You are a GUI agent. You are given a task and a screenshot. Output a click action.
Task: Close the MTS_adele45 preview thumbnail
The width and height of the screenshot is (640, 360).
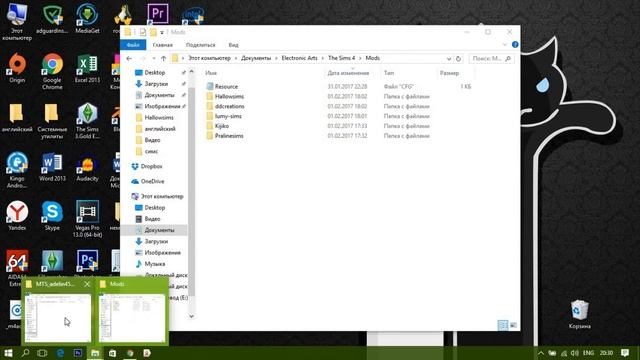coord(87,284)
